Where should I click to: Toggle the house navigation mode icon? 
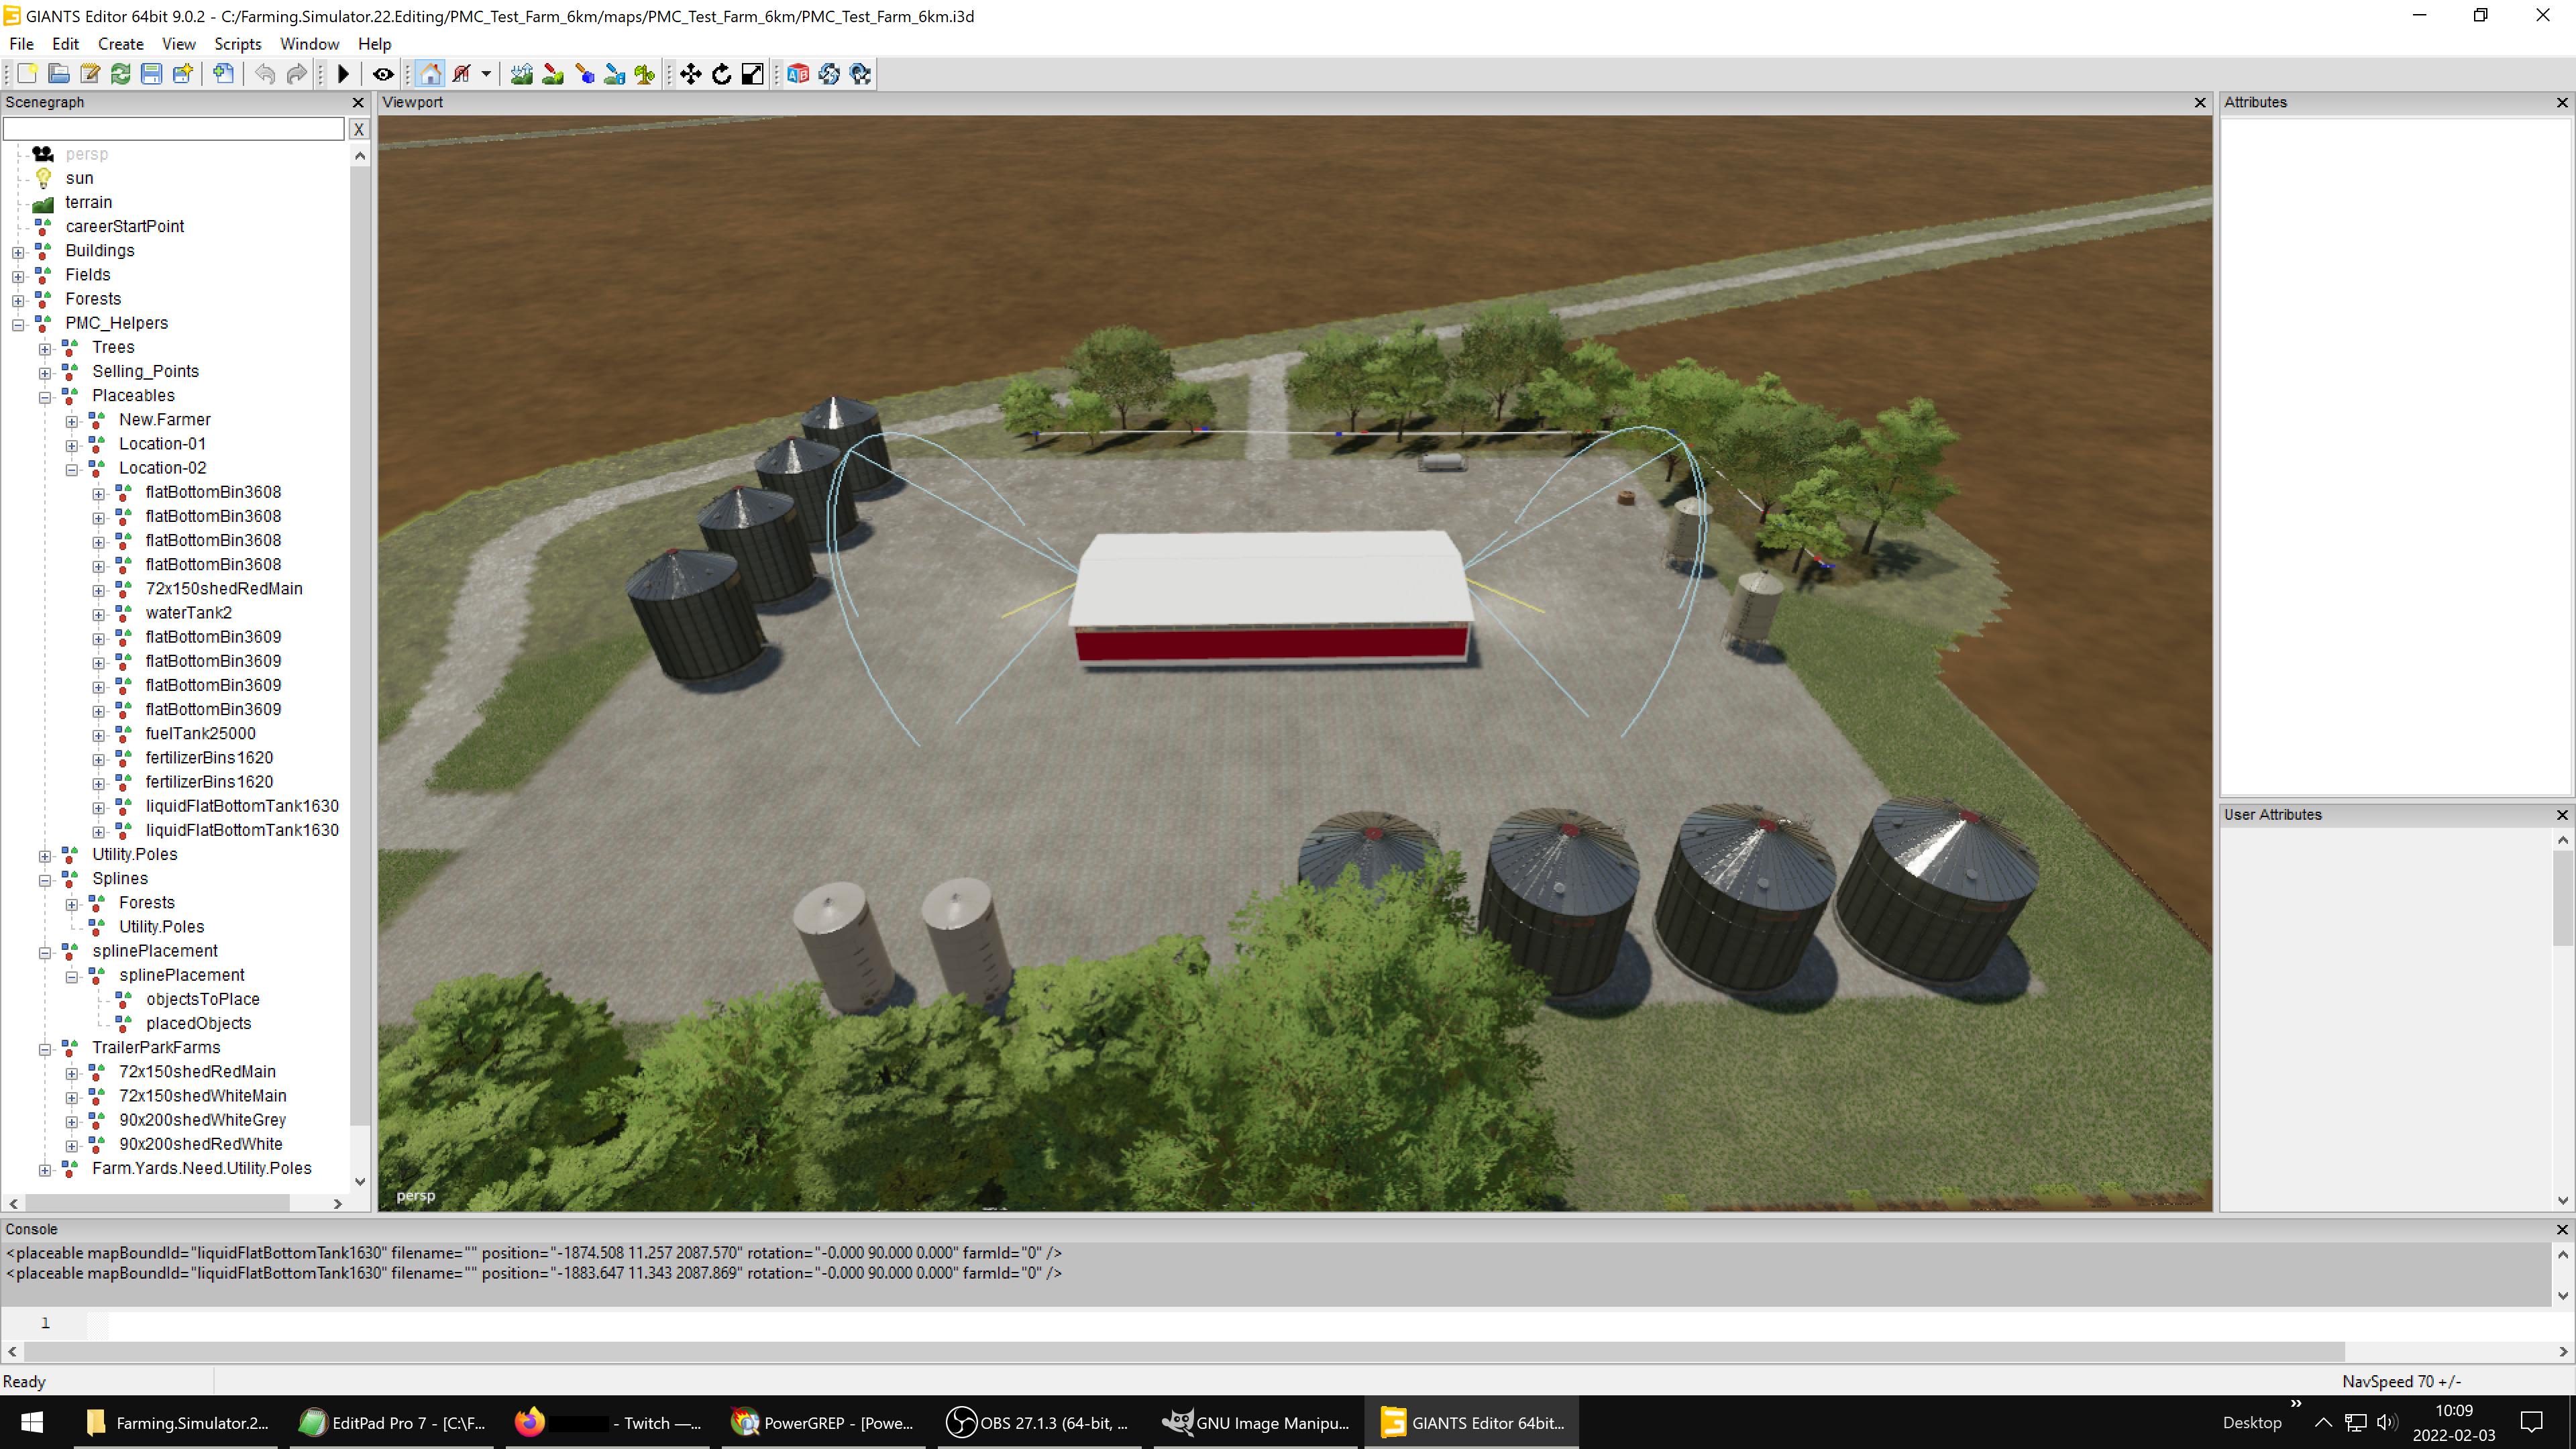[x=430, y=74]
